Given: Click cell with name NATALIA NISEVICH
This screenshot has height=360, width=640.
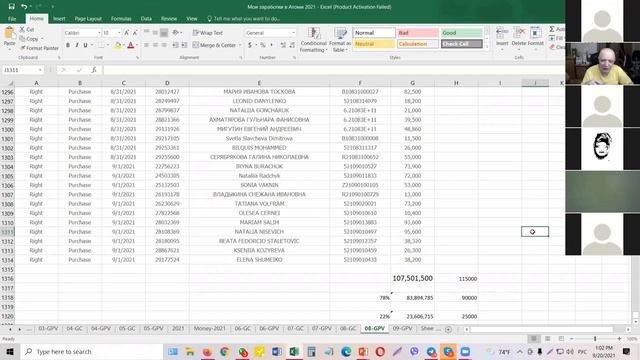Looking at the screenshot, I should [259, 232].
